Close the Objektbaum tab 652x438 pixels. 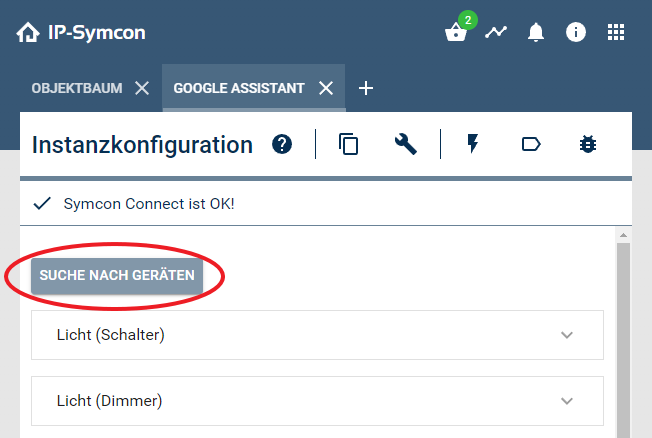click(142, 88)
